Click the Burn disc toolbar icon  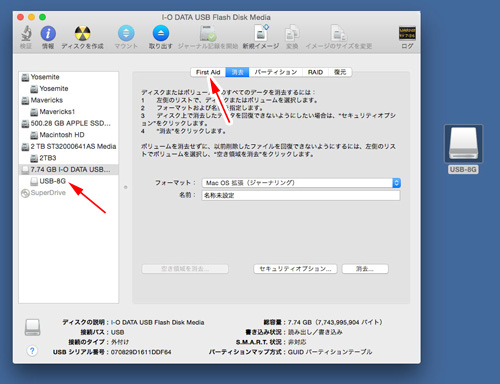coord(82,33)
